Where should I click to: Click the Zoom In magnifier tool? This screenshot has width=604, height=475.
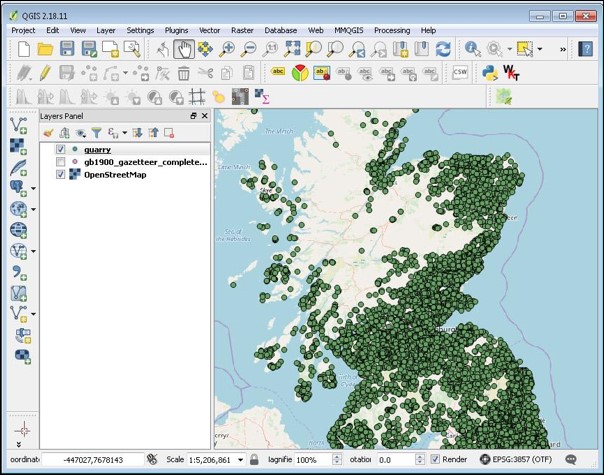coord(227,49)
